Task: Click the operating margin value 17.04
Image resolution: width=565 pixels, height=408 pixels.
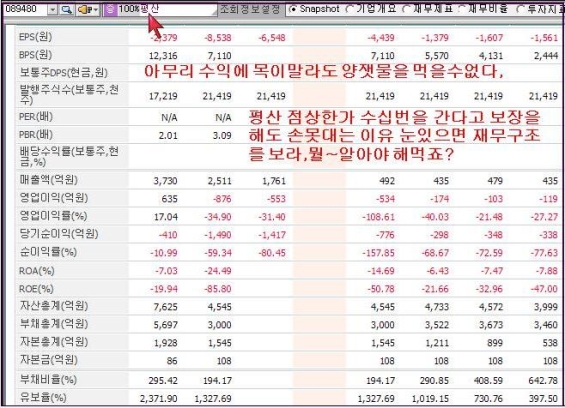Action: pyautogui.click(x=166, y=217)
